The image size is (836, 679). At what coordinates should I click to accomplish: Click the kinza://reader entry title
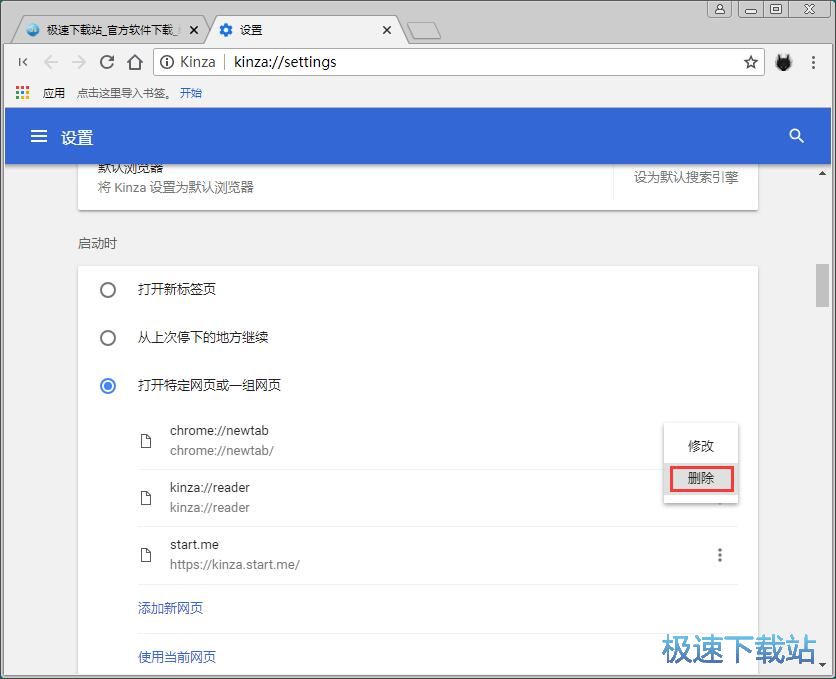point(210,488)
